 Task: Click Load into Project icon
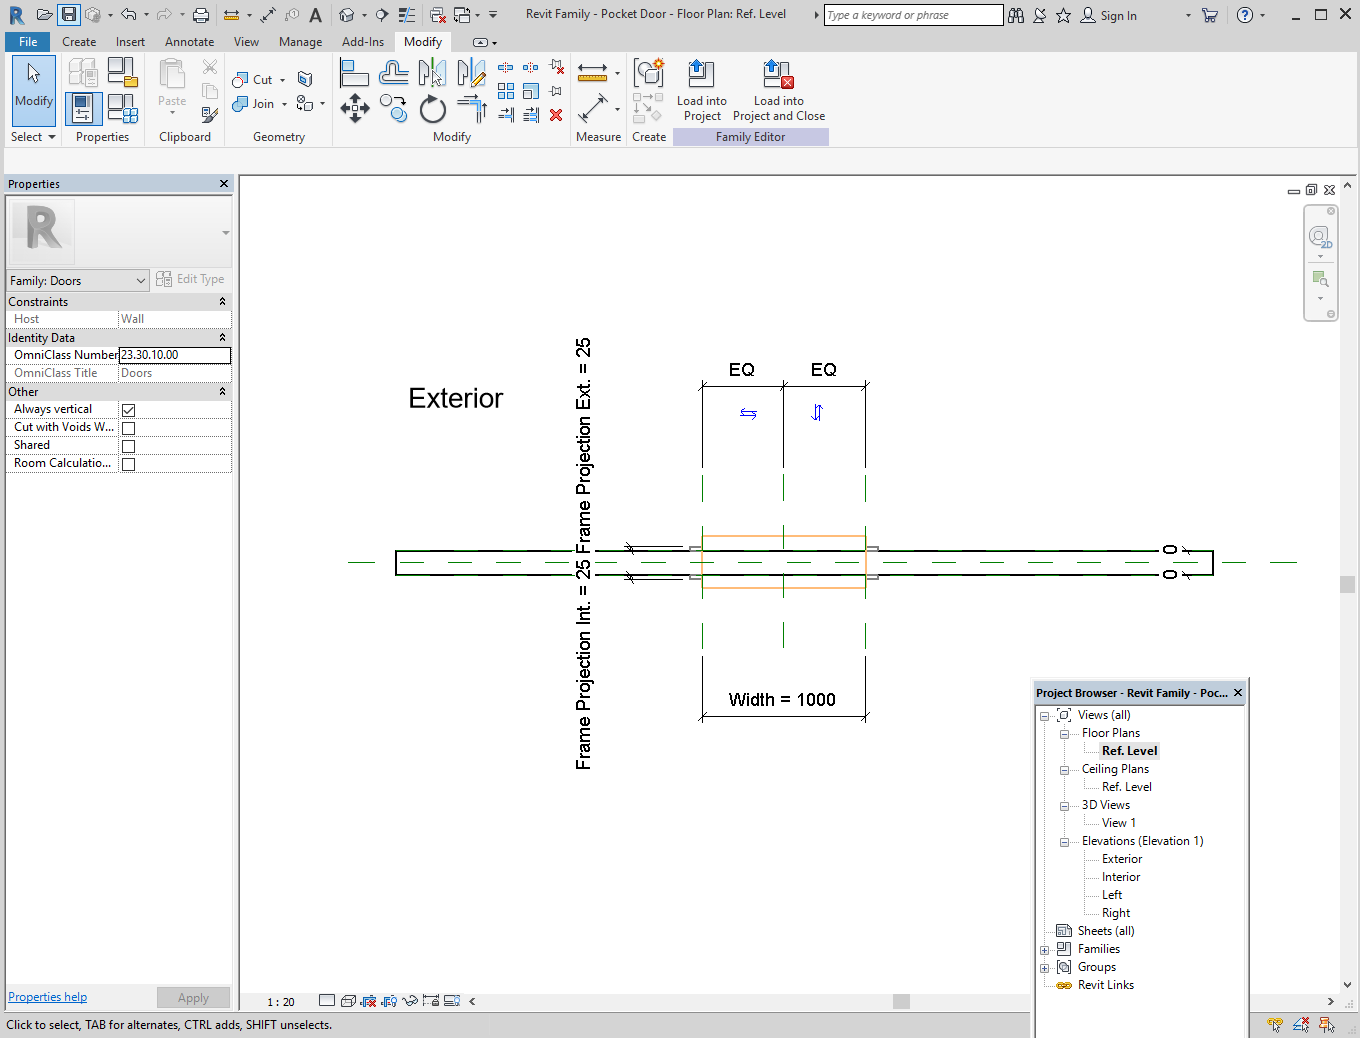702,91
